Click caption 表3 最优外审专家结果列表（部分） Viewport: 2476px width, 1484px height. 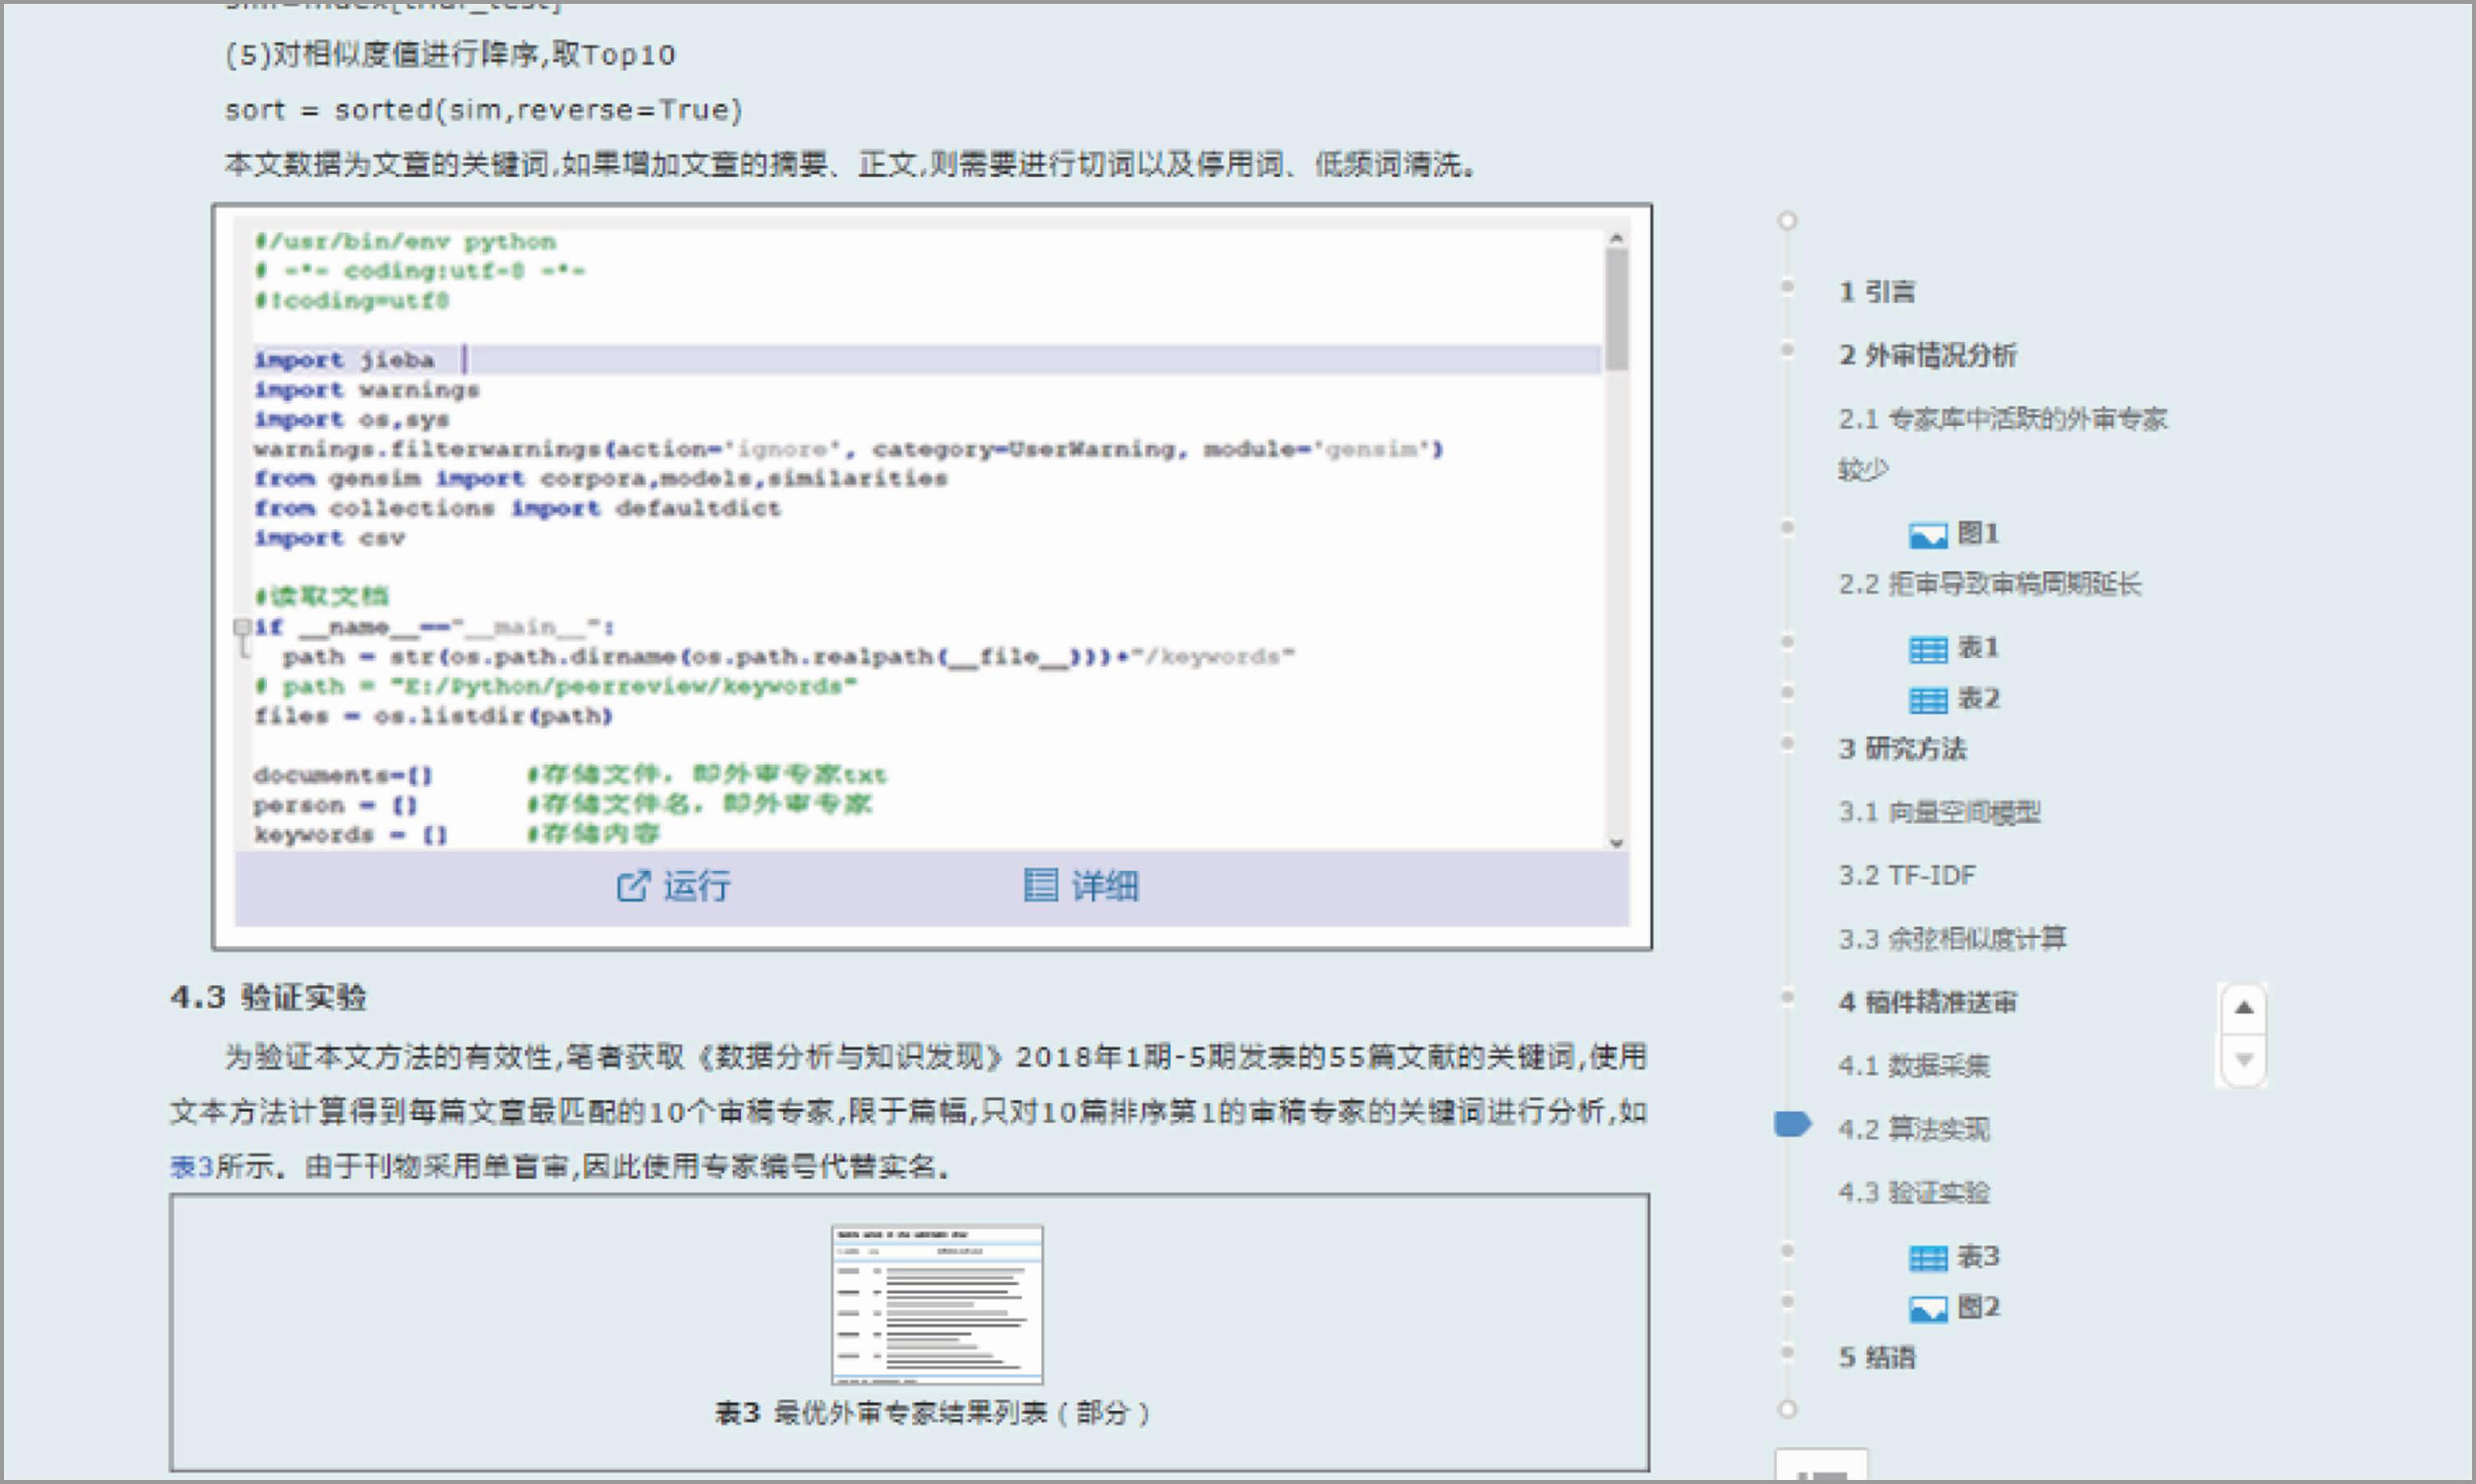pos(932,1412)
